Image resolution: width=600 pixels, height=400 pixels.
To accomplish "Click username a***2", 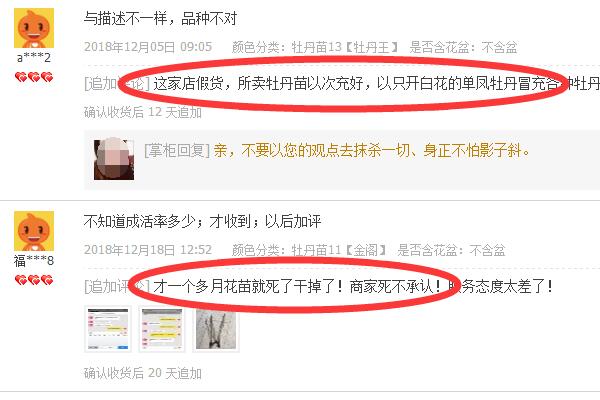I will coord(34,58).
